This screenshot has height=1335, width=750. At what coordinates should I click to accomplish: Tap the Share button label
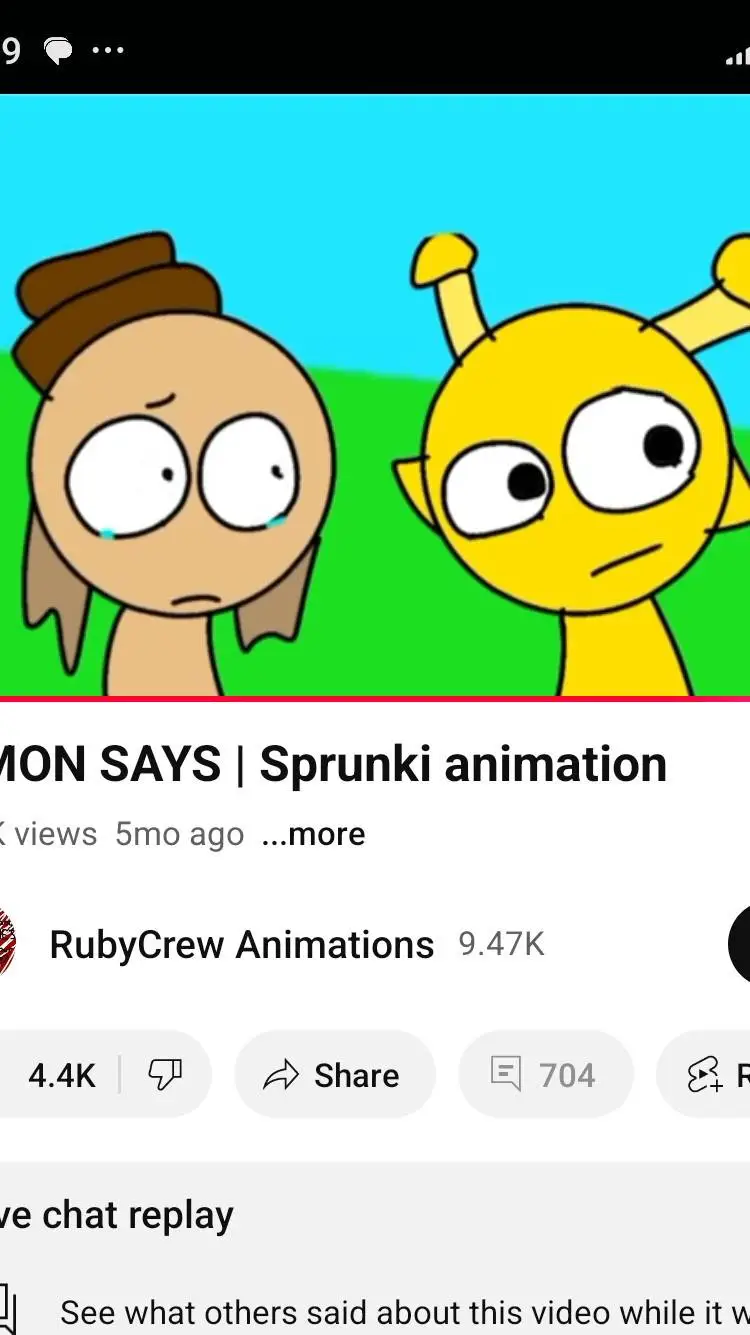pos(356,1075)
